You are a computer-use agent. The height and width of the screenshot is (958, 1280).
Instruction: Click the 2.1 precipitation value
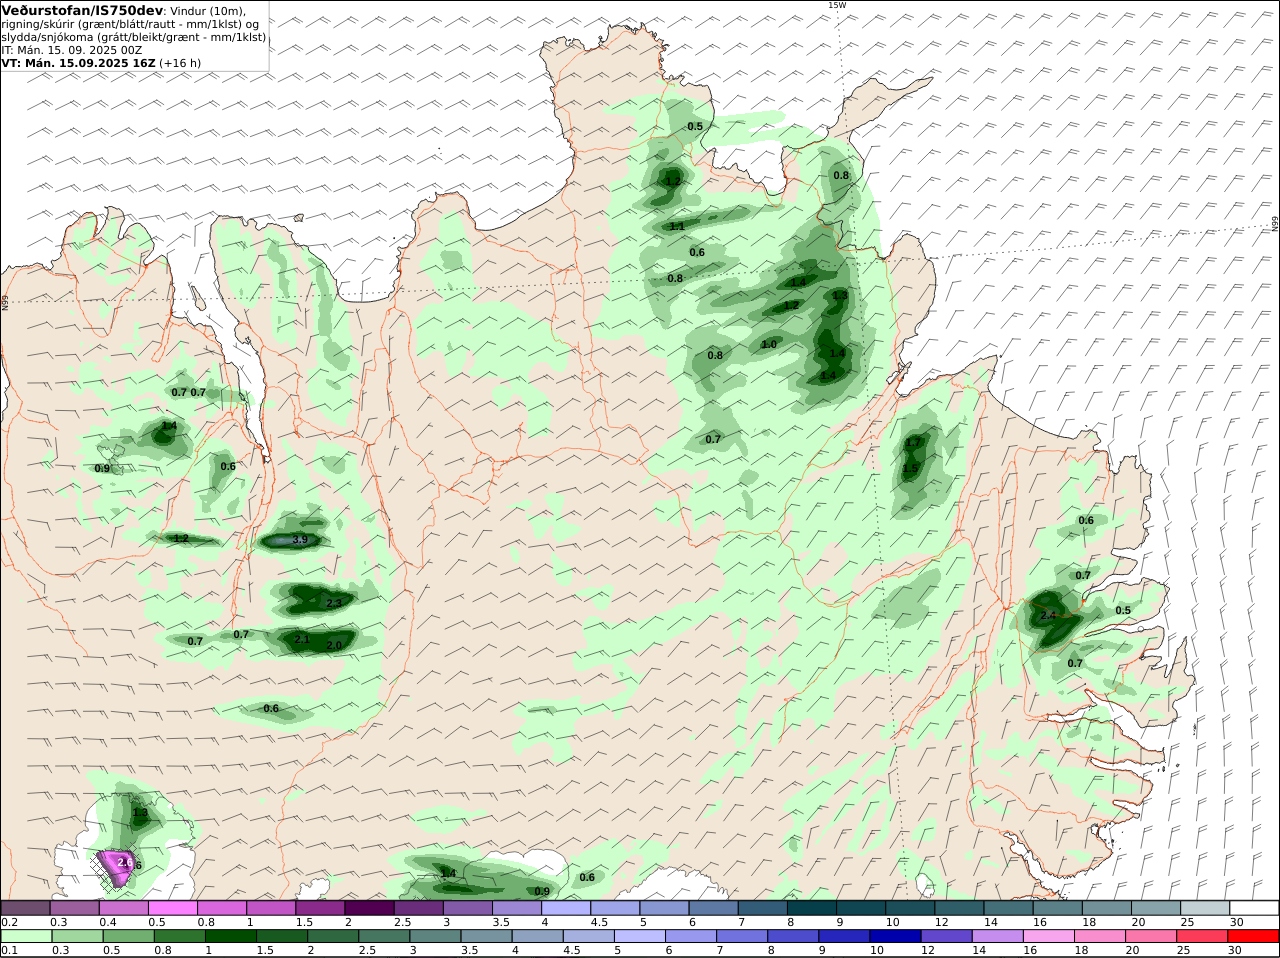tap(302, 639)
